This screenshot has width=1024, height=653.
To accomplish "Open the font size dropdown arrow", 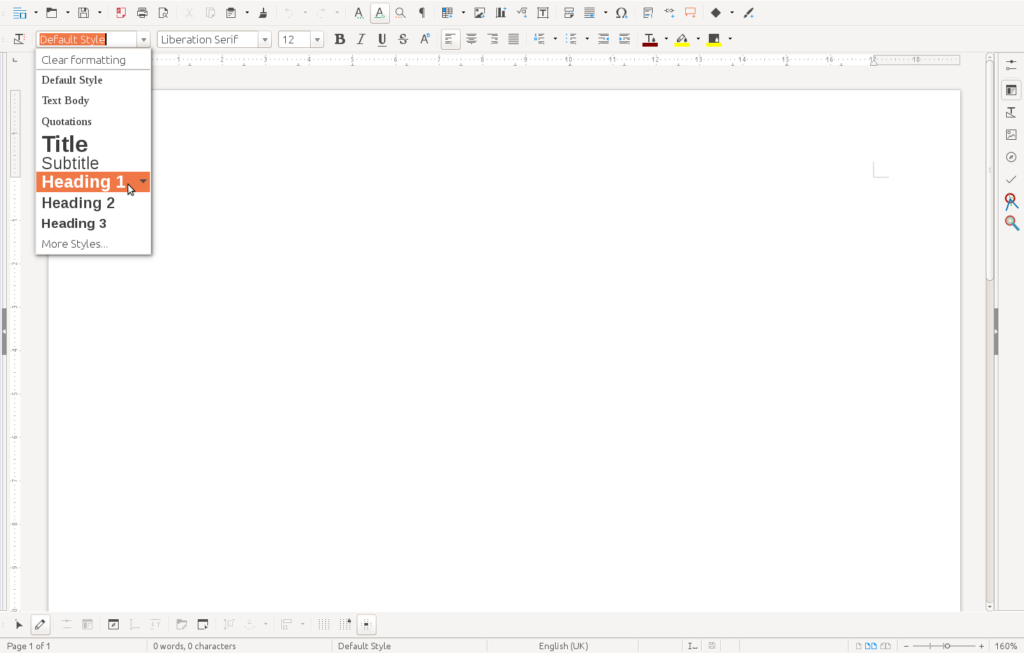I will point(317,40).
